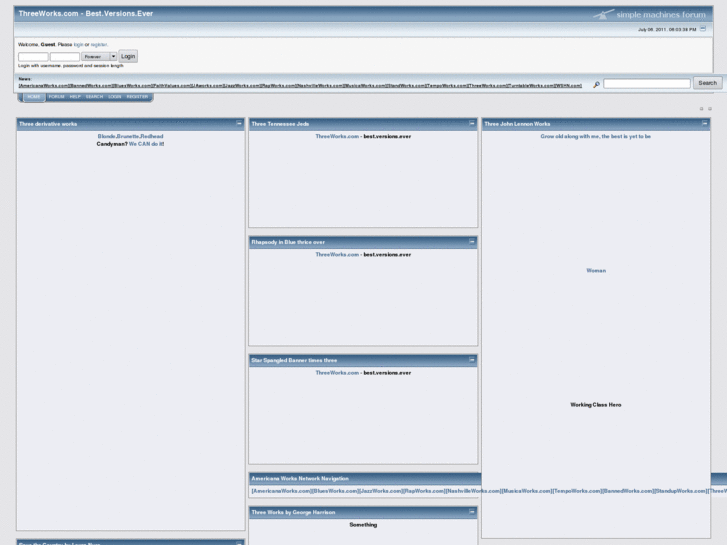The width and height of the screenshot is (727, 545).
Task: Open [StandupWorks.com] in Network Navigation panel
Action: [681, 491]
